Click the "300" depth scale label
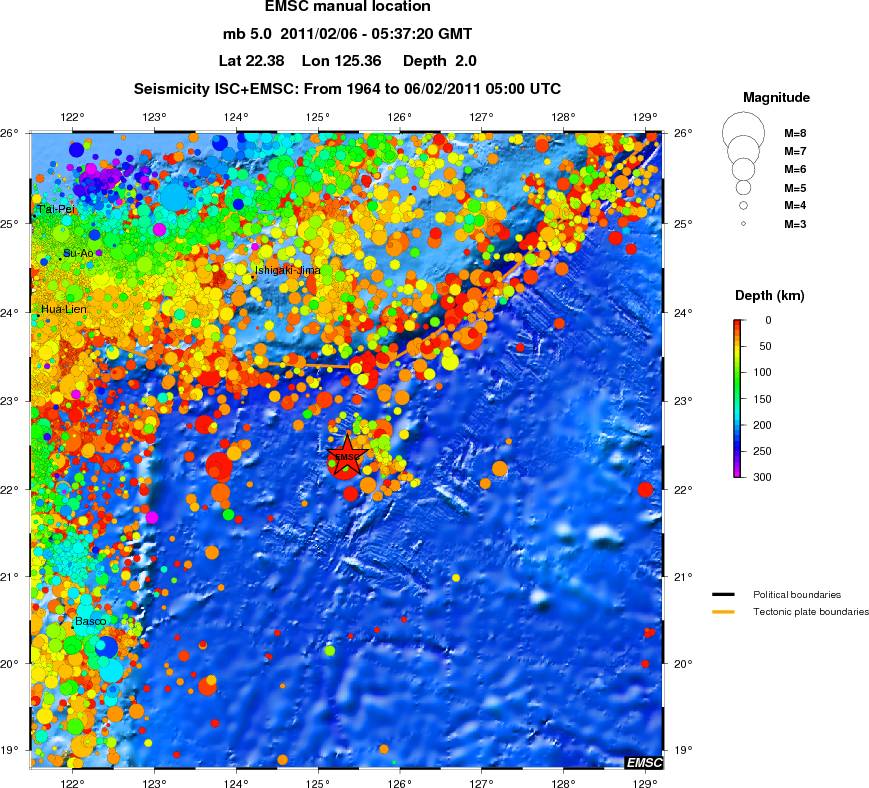Screen dimensions: 869x788 (762, 477)
